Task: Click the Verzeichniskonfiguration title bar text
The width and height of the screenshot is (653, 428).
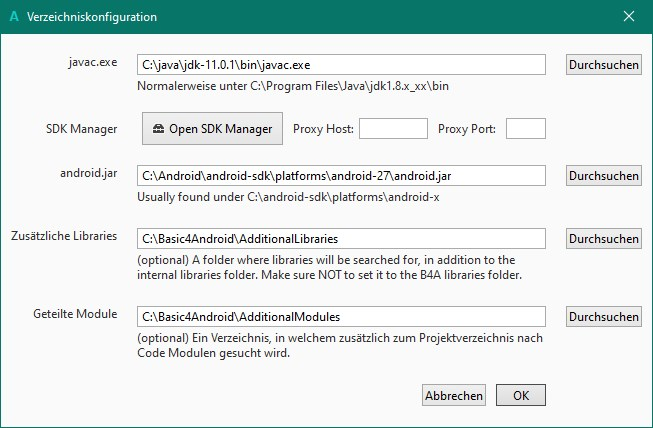Action: pyautogui.click(x=99, y=17)
